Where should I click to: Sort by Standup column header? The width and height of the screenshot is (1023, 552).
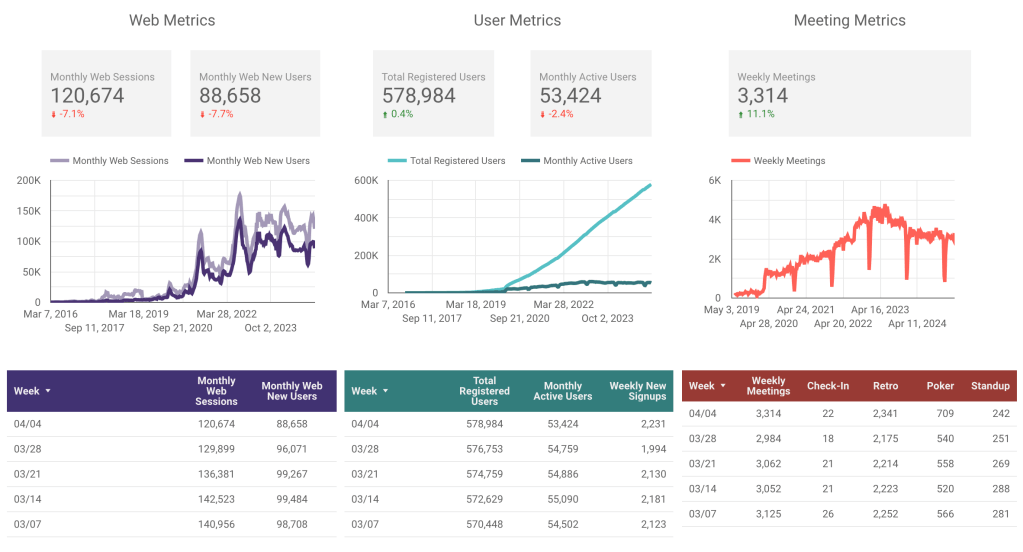pos(990,386)
